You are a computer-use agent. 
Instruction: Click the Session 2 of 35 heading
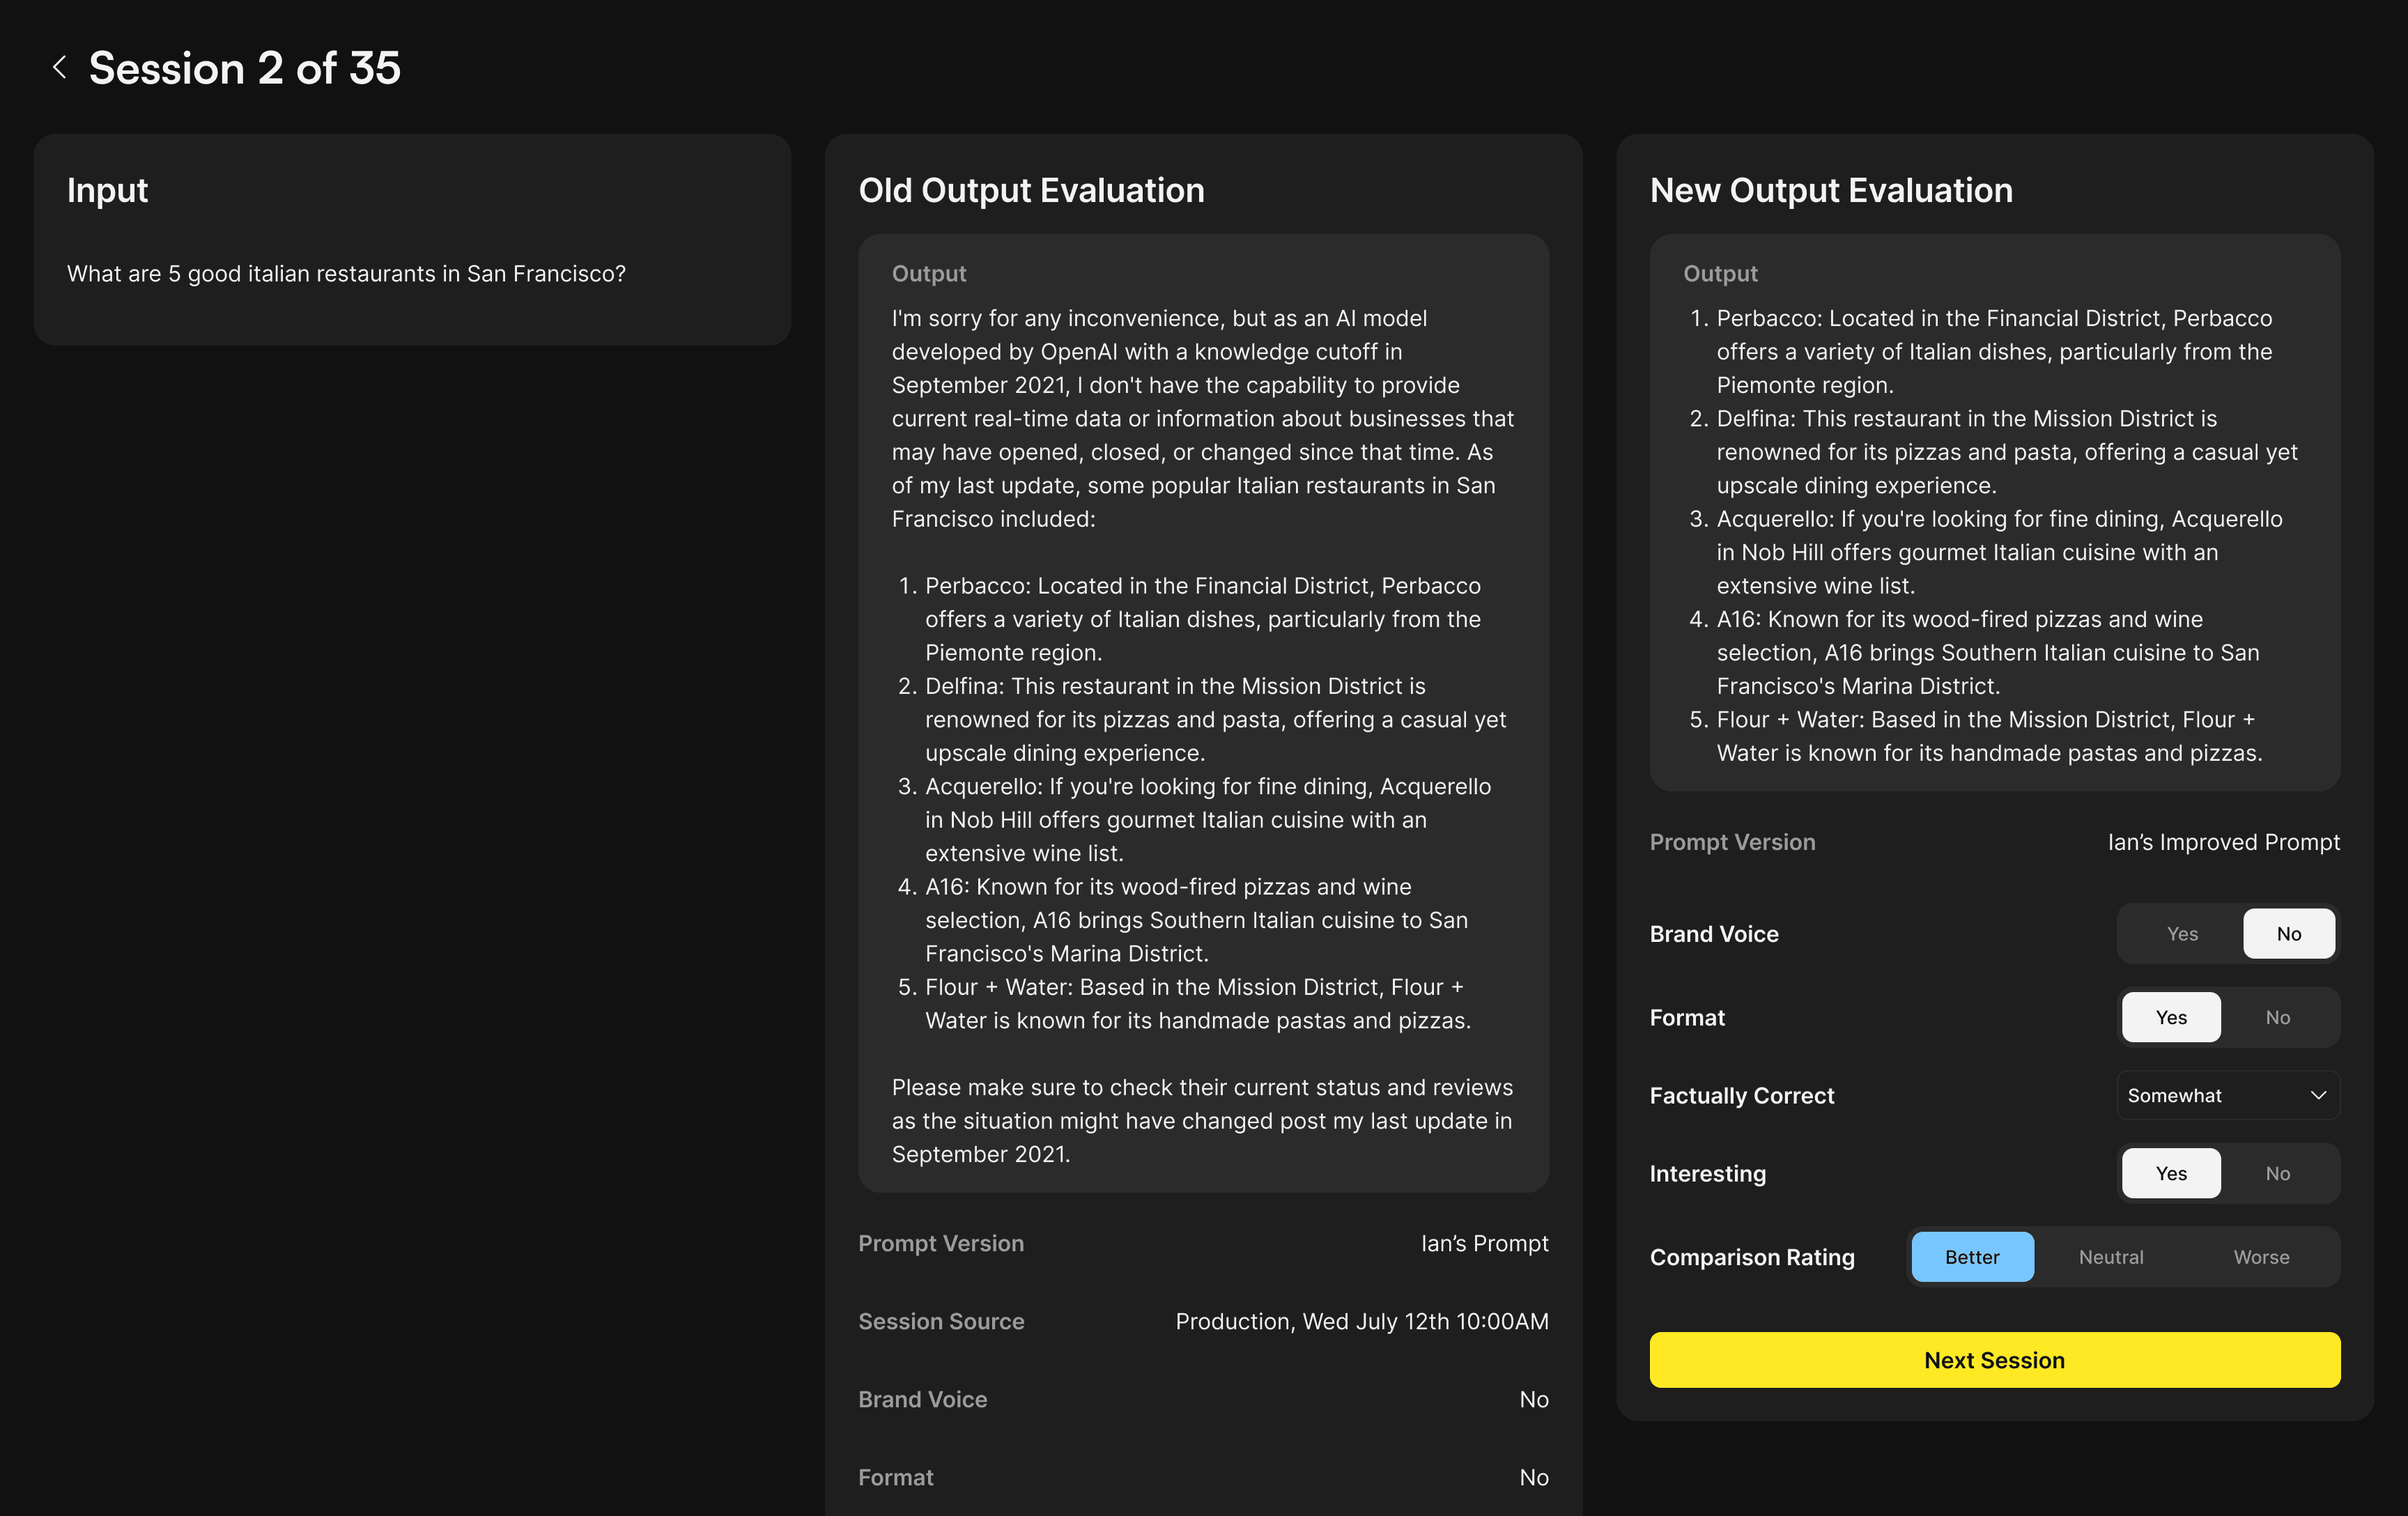pyautogui.click(x=244, y=68)
